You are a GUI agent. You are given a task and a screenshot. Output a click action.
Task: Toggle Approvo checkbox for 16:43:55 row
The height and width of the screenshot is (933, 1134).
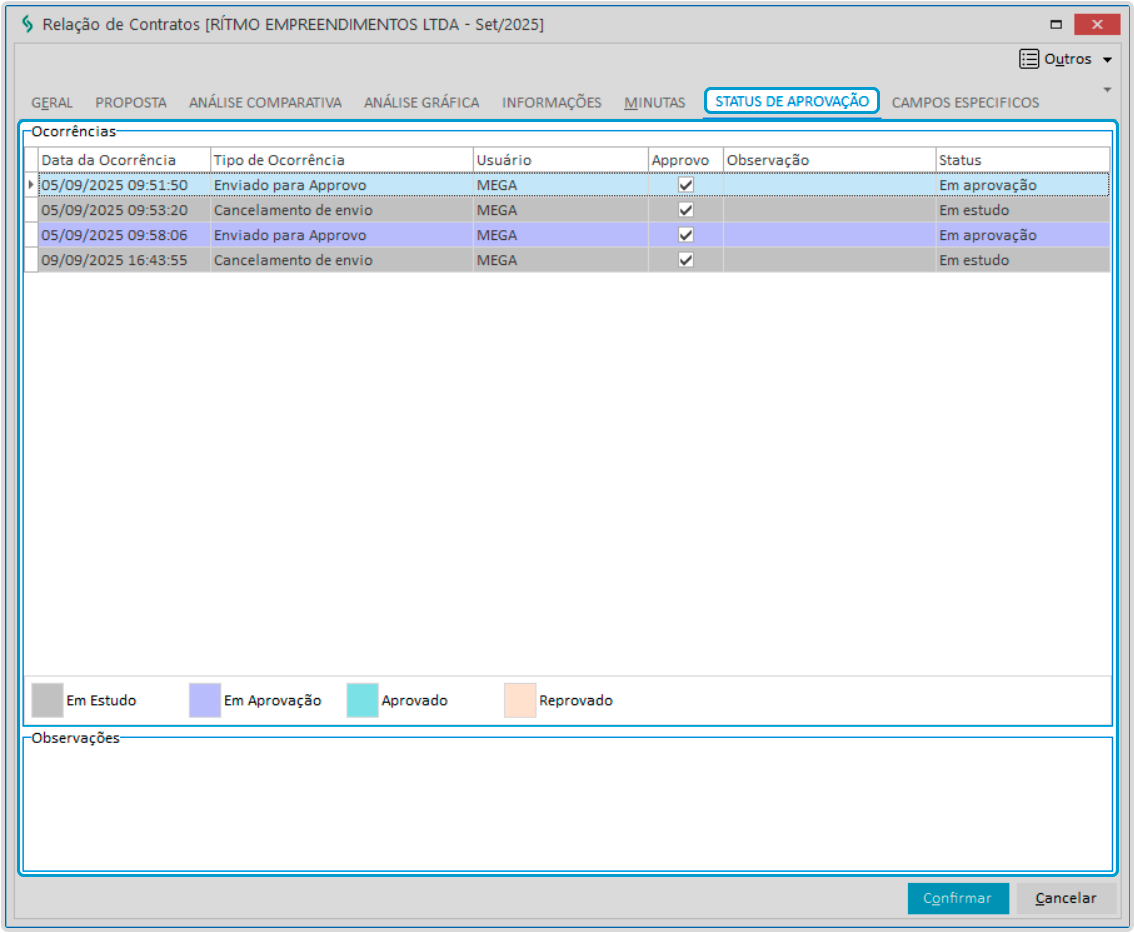[686, 260]
